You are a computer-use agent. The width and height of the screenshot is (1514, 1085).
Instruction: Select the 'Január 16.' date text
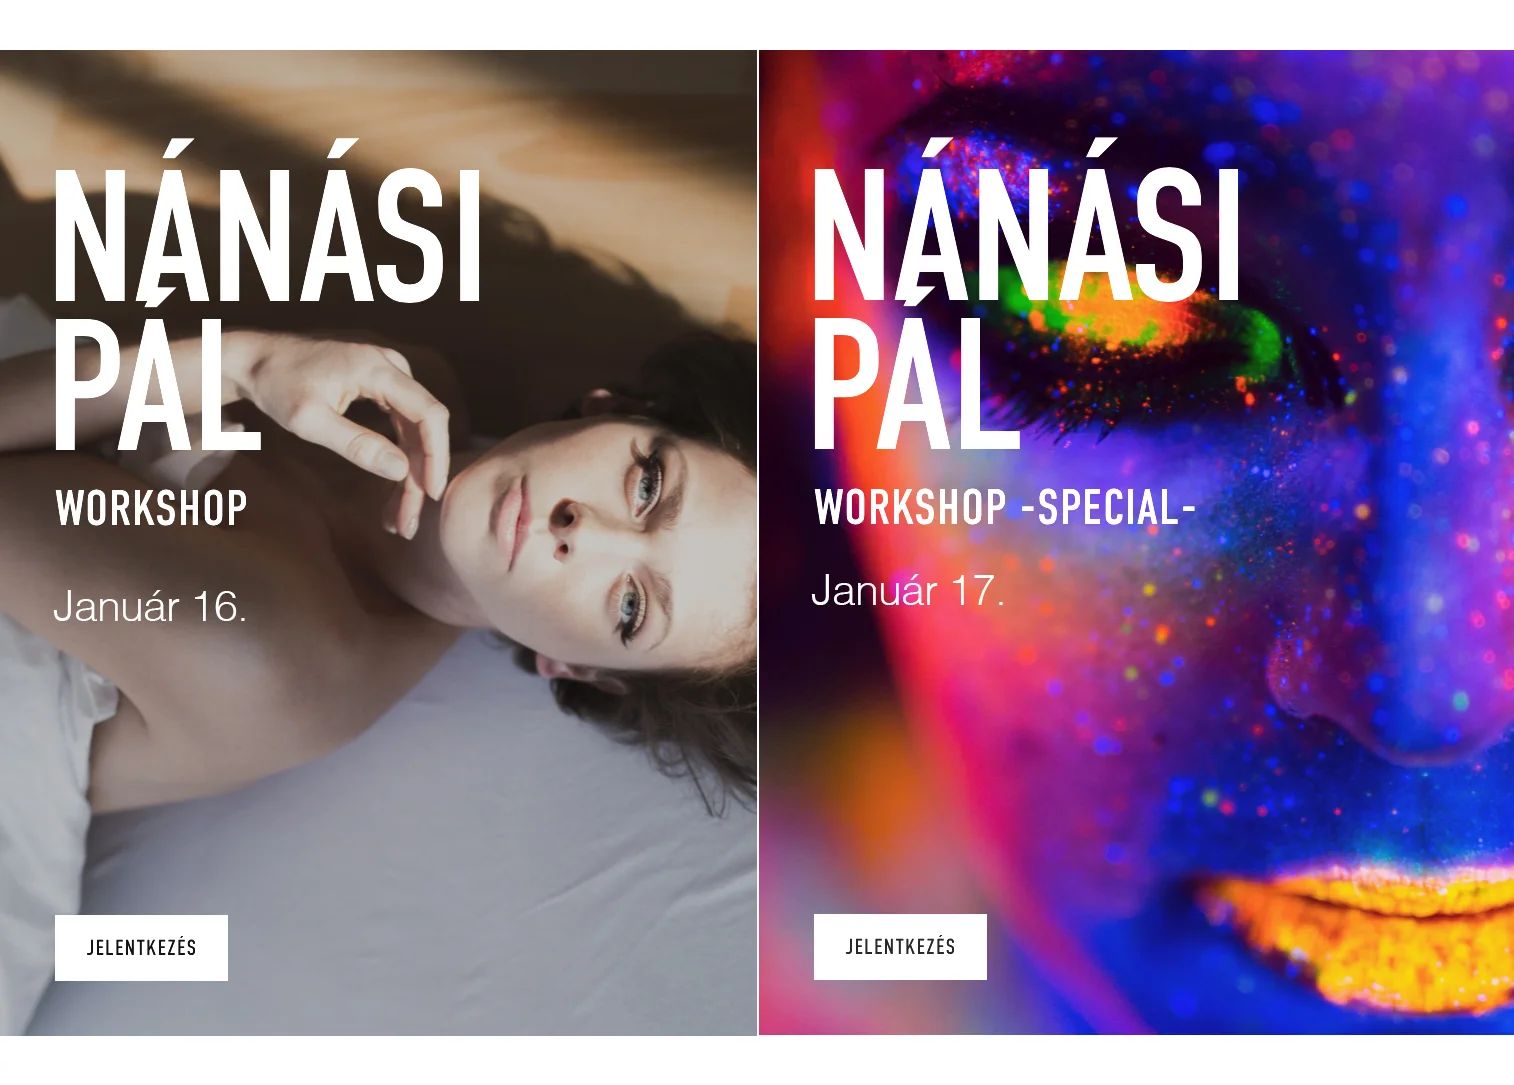tap(150, 607)
